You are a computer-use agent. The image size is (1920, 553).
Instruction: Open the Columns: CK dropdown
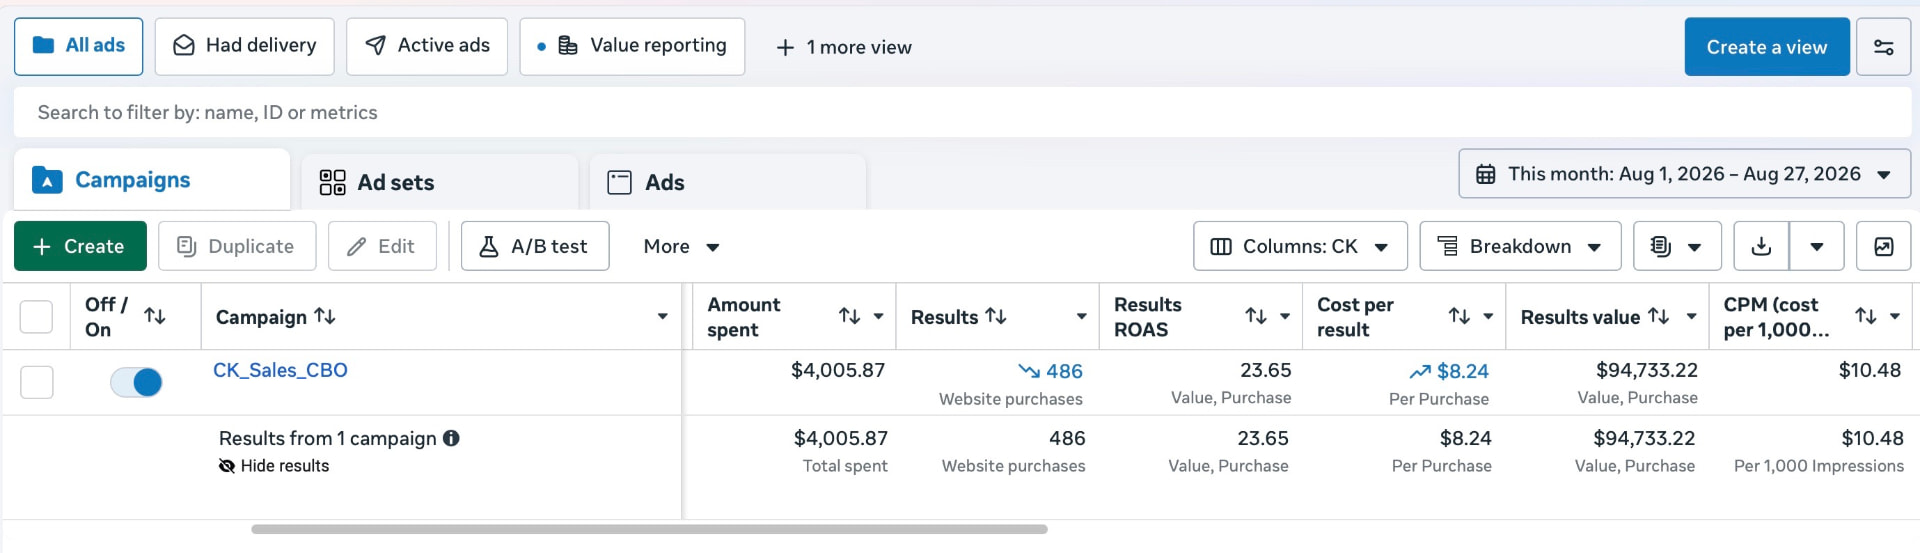tap(1300, 246)
